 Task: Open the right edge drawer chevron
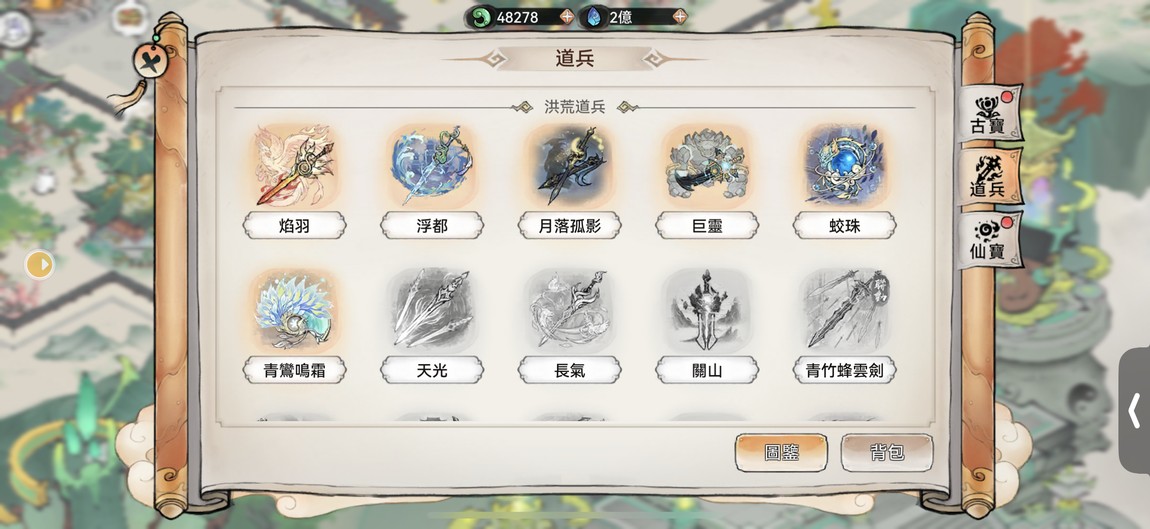[x=1135, y=411]
